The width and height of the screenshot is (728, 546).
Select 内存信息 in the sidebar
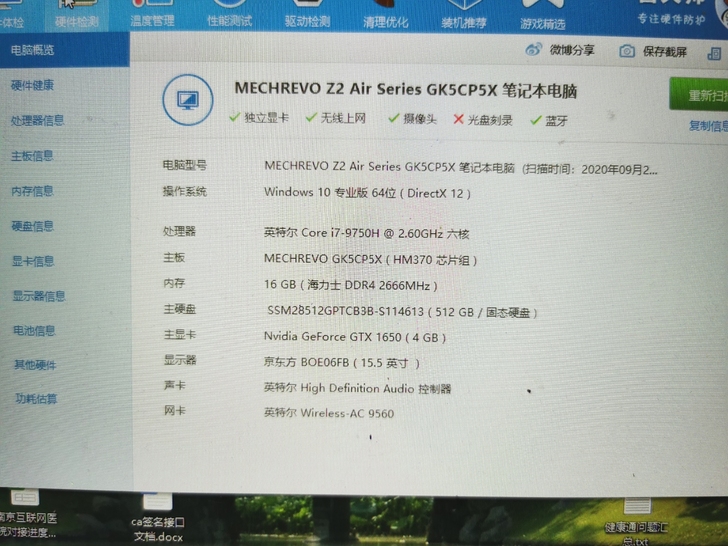pyautogui.click(x=32, y=191)
